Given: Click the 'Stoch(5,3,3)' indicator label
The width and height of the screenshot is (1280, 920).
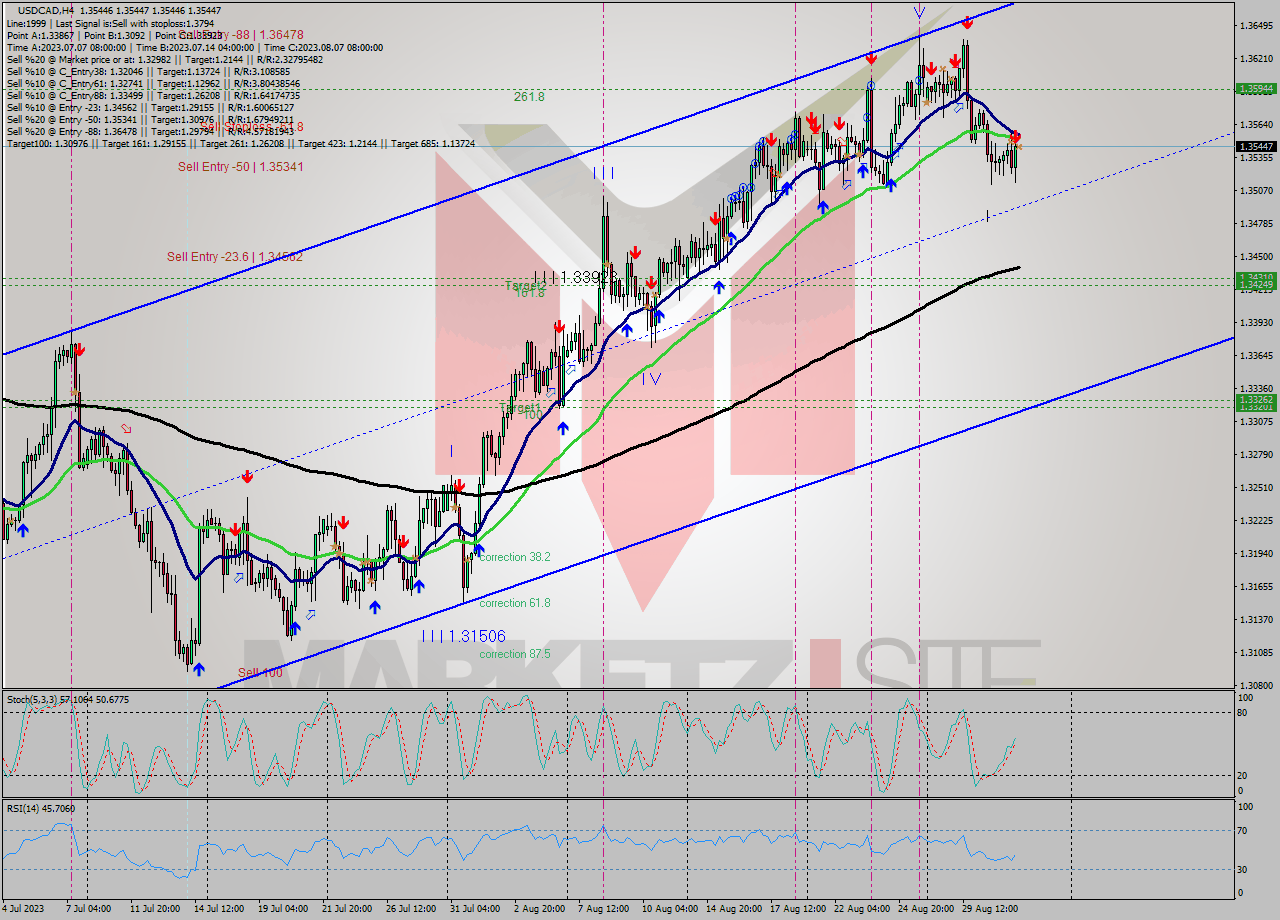Looking at the screenshot, I should pos(68,699).
